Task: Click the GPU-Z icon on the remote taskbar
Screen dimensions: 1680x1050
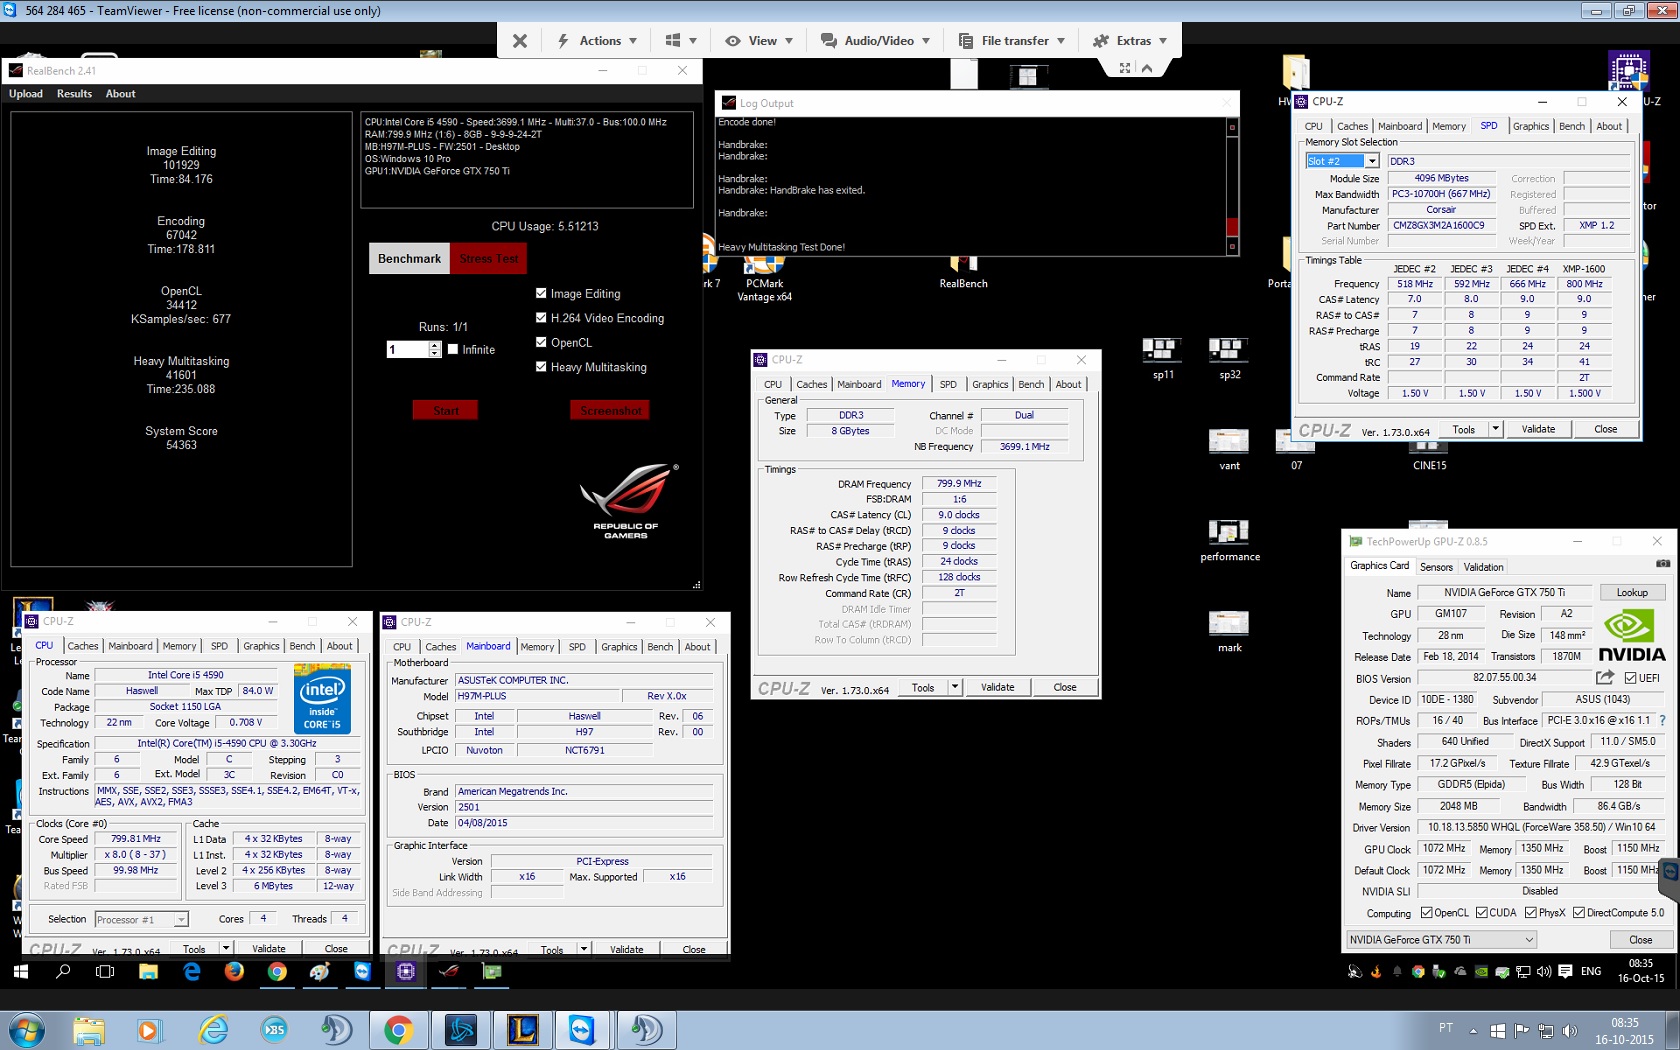Action: click(x=492, y=971)
